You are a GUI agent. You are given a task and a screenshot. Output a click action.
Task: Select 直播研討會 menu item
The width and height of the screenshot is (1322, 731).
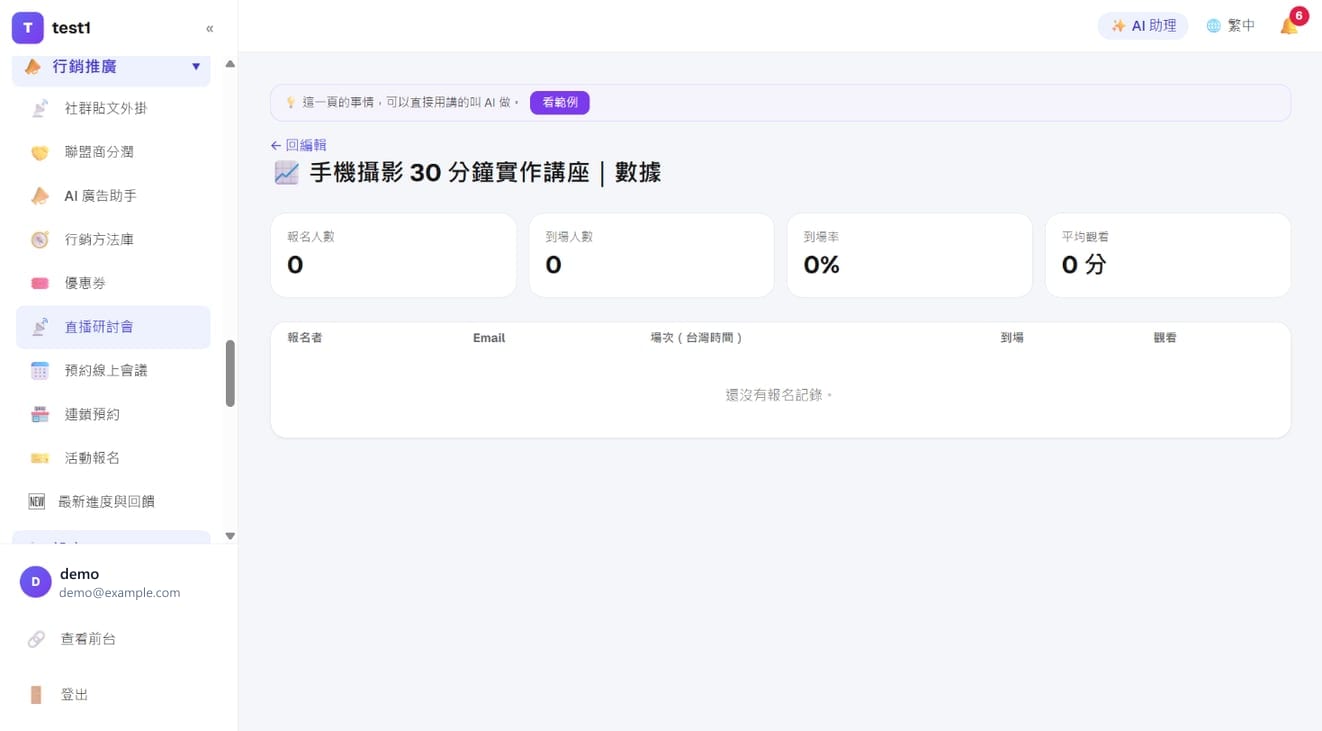click(113, 327)
